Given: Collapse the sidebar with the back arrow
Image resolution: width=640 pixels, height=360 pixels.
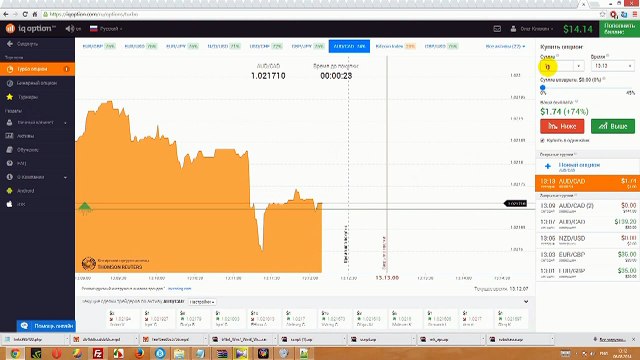Looking at the screenshot, I should point(10,44).
